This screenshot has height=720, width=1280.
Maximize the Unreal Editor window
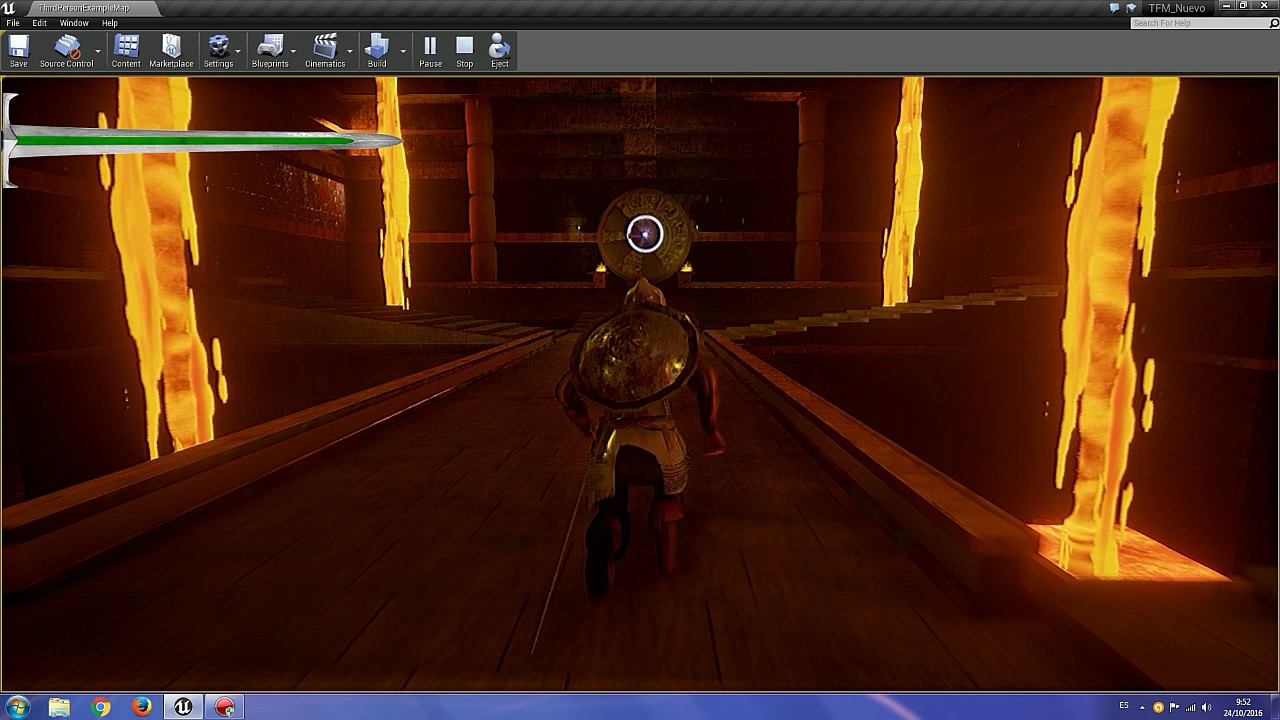(x=1244, y=6)
